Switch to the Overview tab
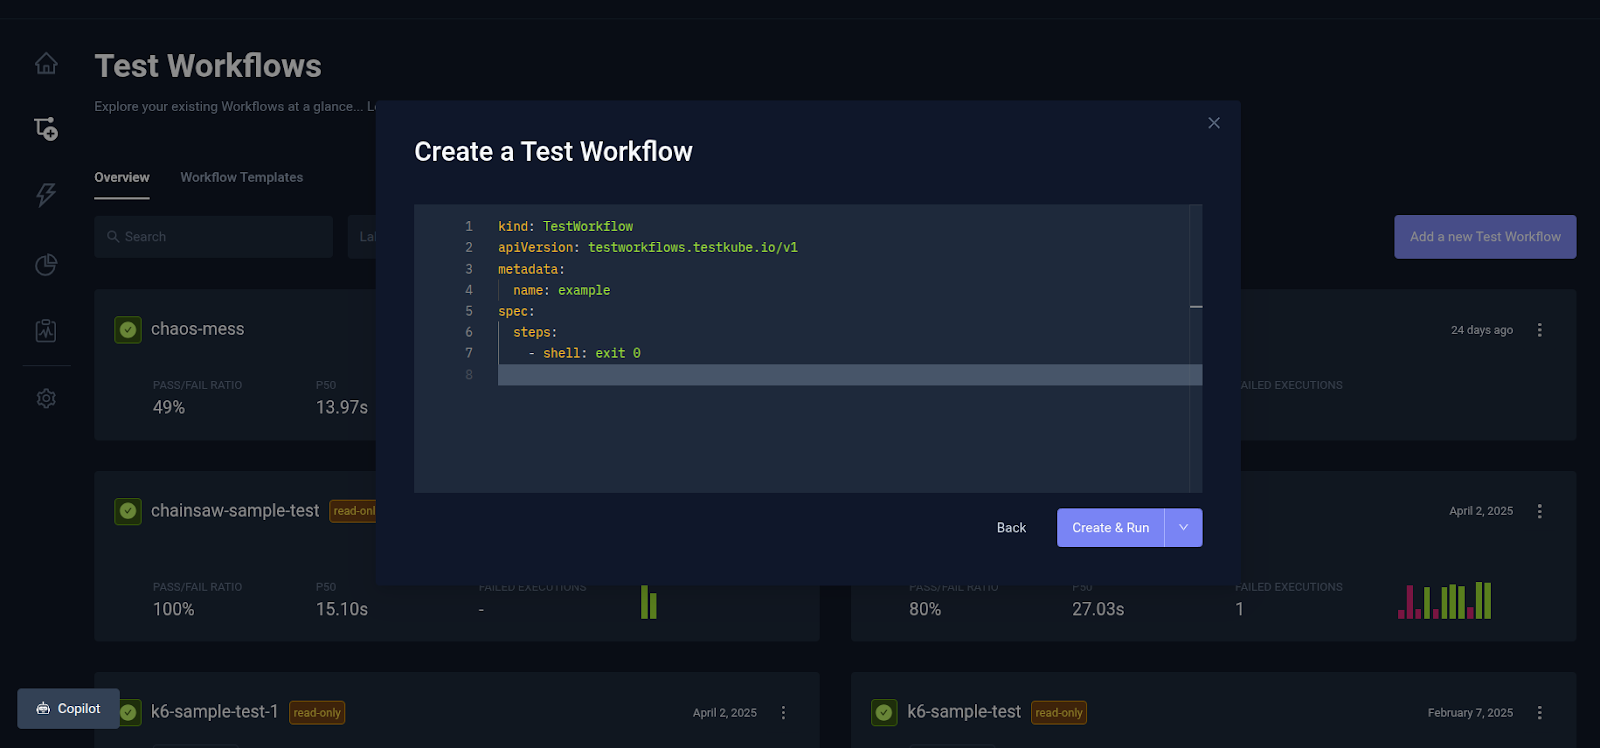Screen dimensions: 1600x748 coord(122,177)
